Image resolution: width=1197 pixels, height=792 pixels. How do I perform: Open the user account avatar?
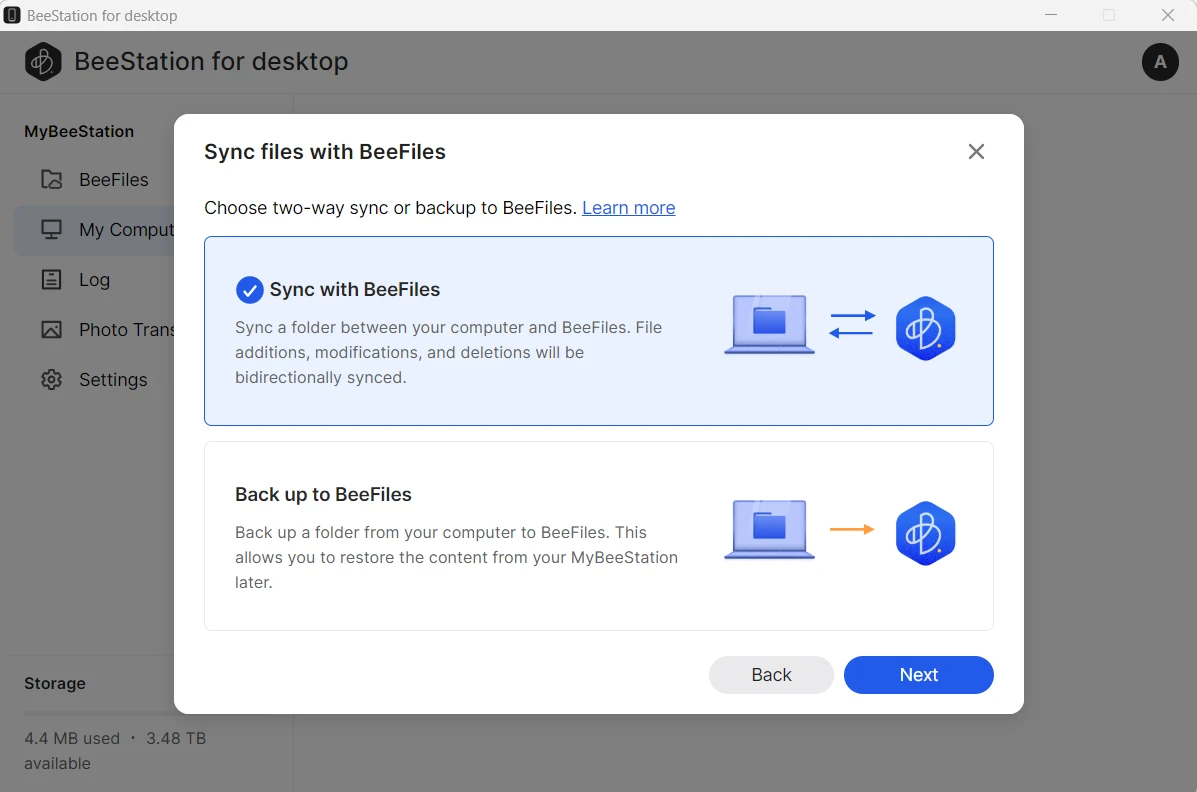[1160, 62]
